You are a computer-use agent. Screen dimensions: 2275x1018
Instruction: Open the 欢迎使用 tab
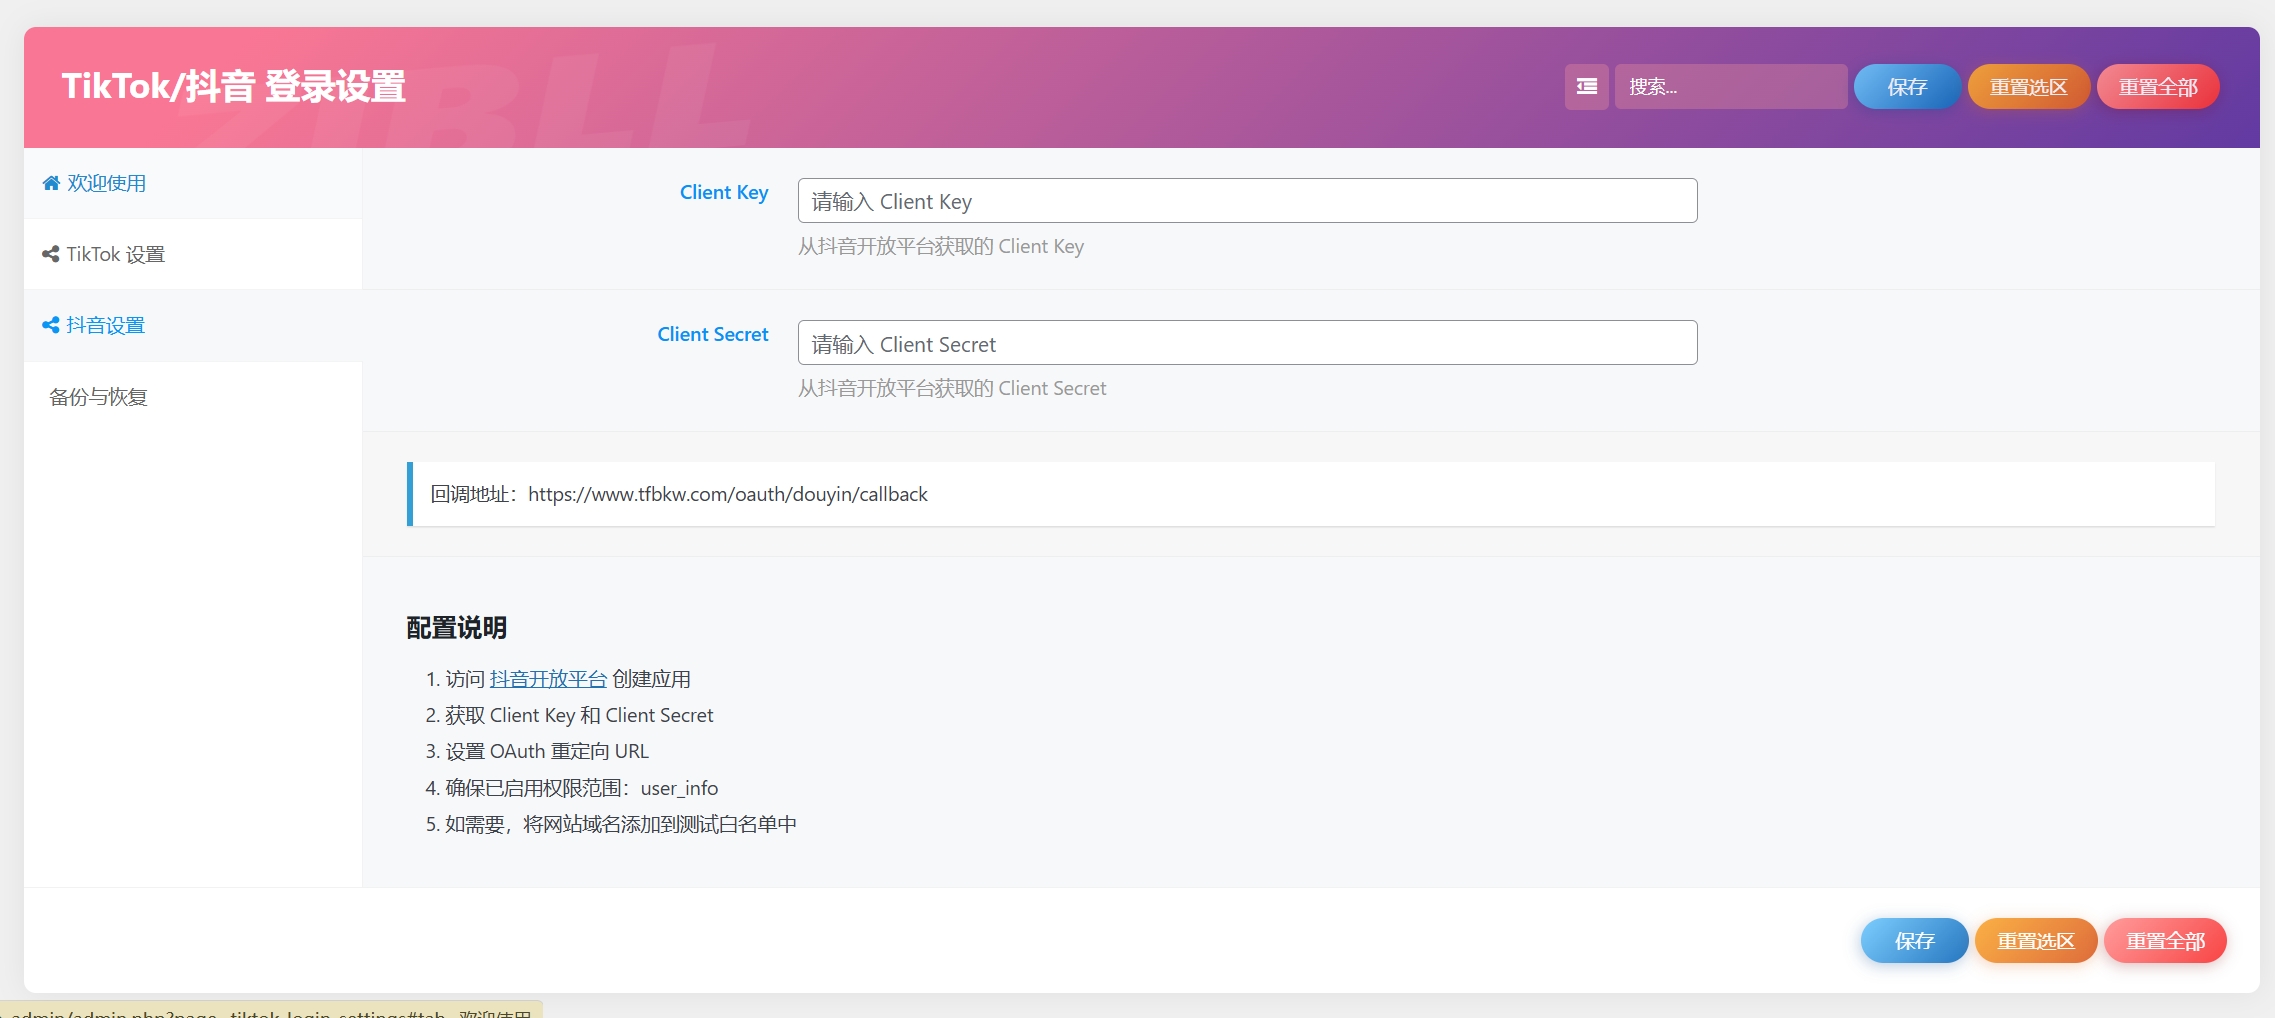click(193, 183)
